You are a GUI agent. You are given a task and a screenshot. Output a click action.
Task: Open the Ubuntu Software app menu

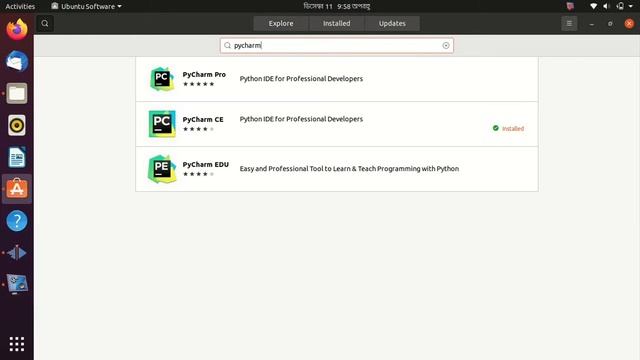87,6
